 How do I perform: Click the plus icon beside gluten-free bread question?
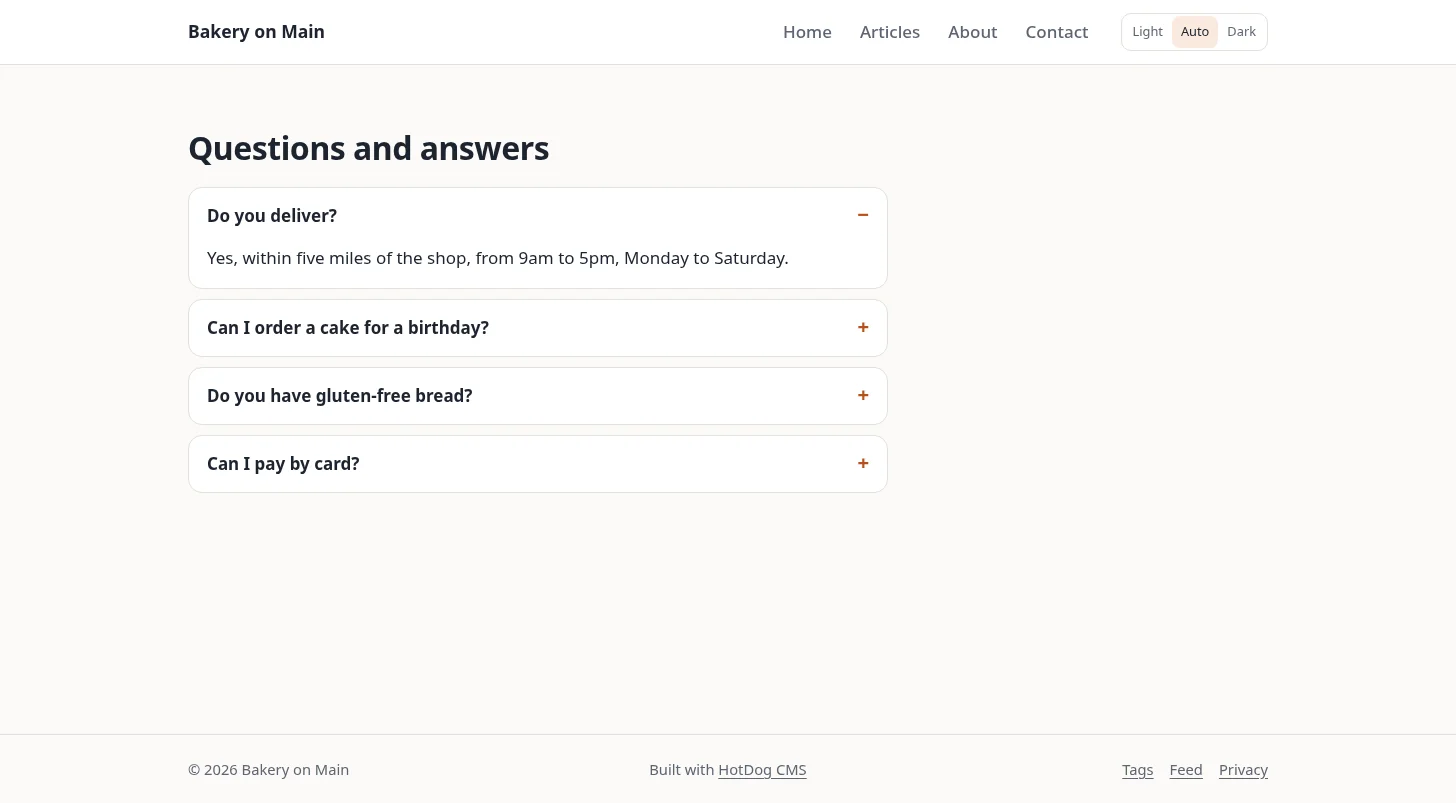pos(862,395)
